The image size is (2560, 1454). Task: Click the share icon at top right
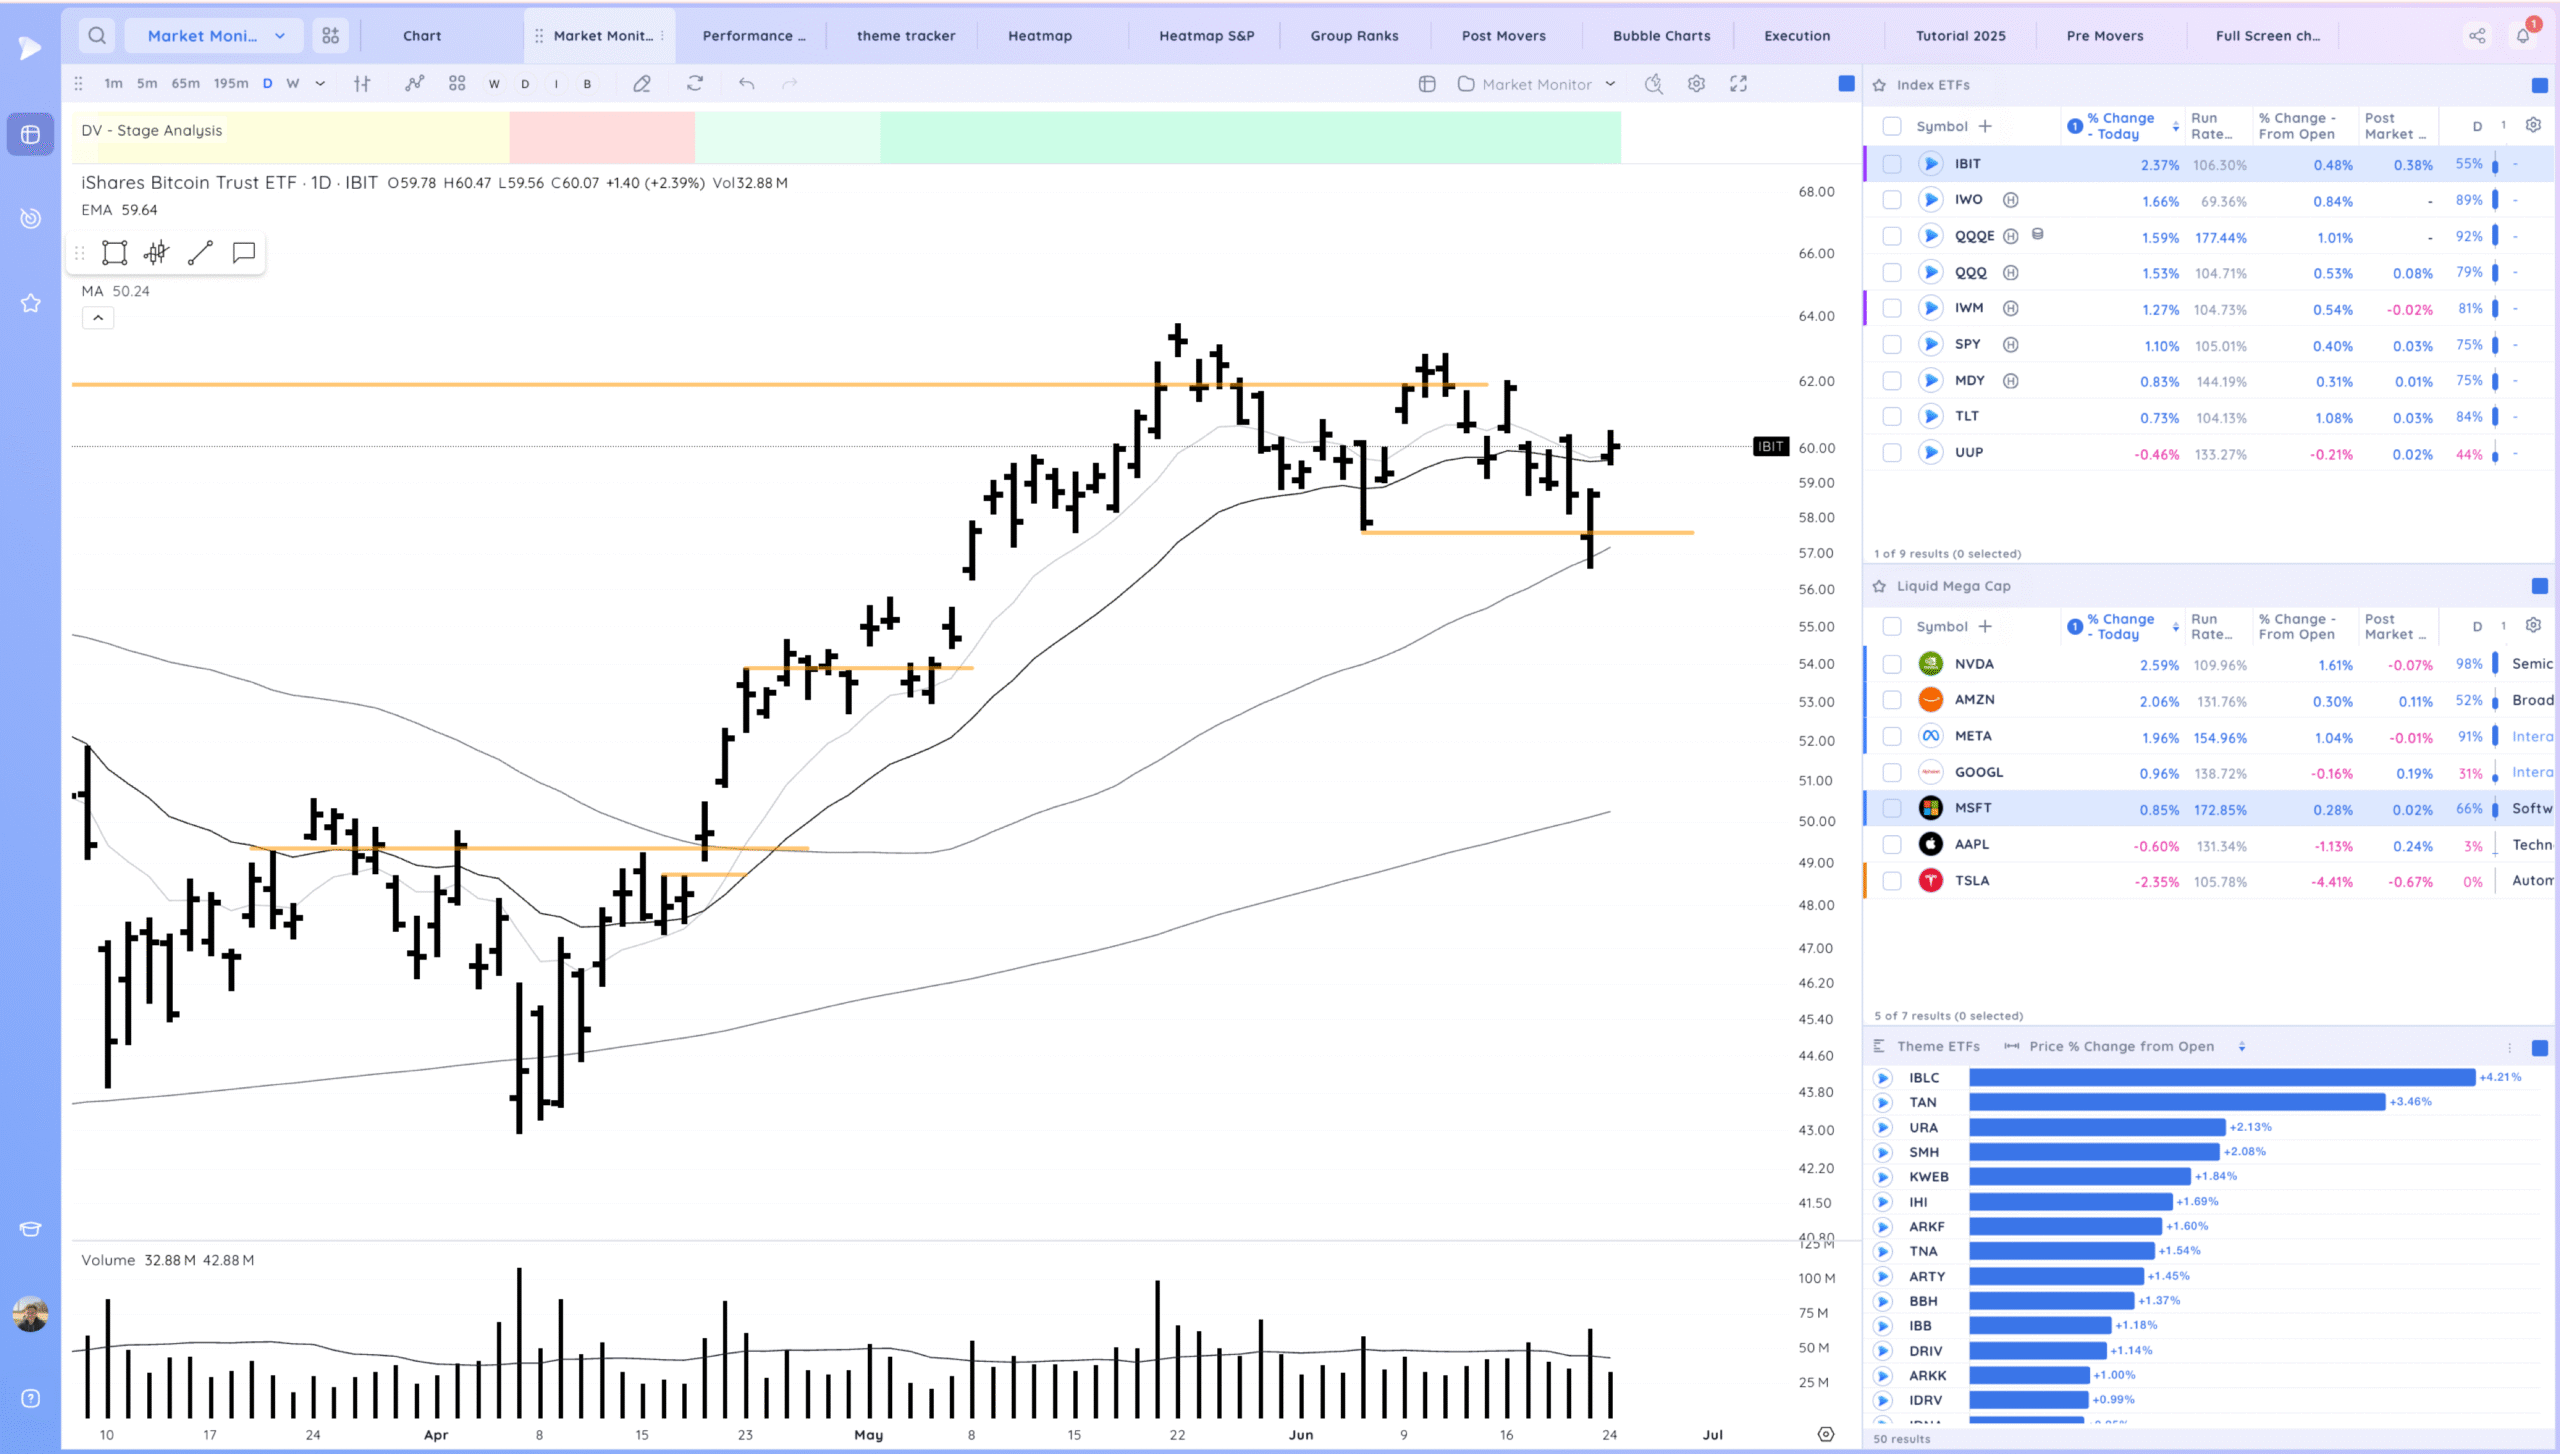(x=2477, y=36)
